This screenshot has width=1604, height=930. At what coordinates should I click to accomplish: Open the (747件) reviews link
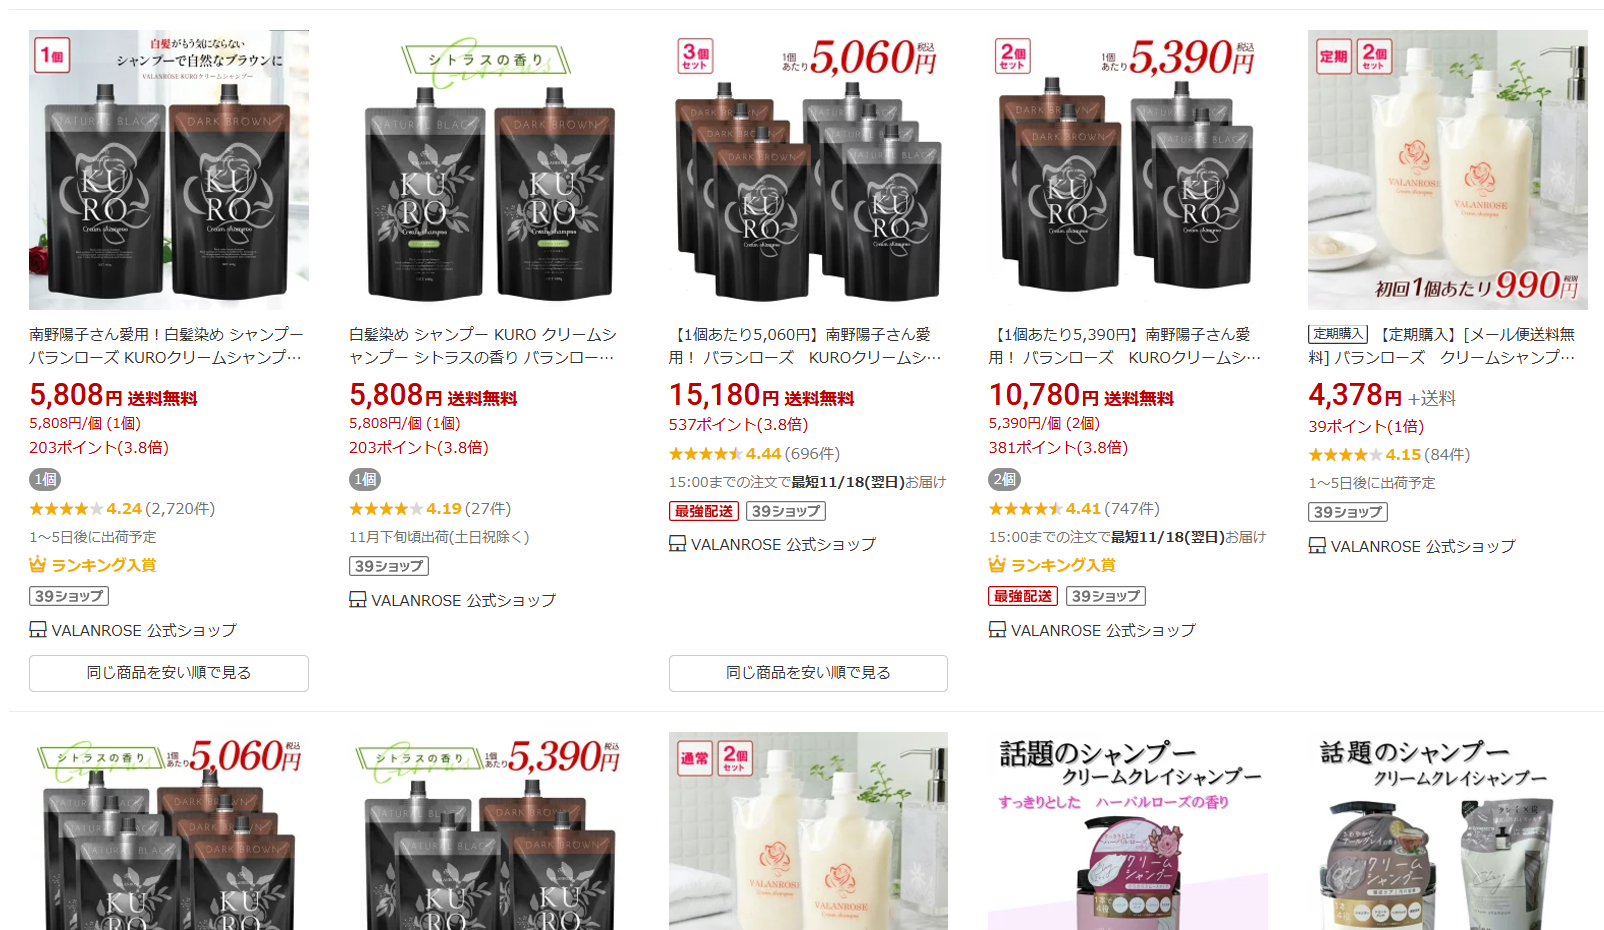(1132, 509)
